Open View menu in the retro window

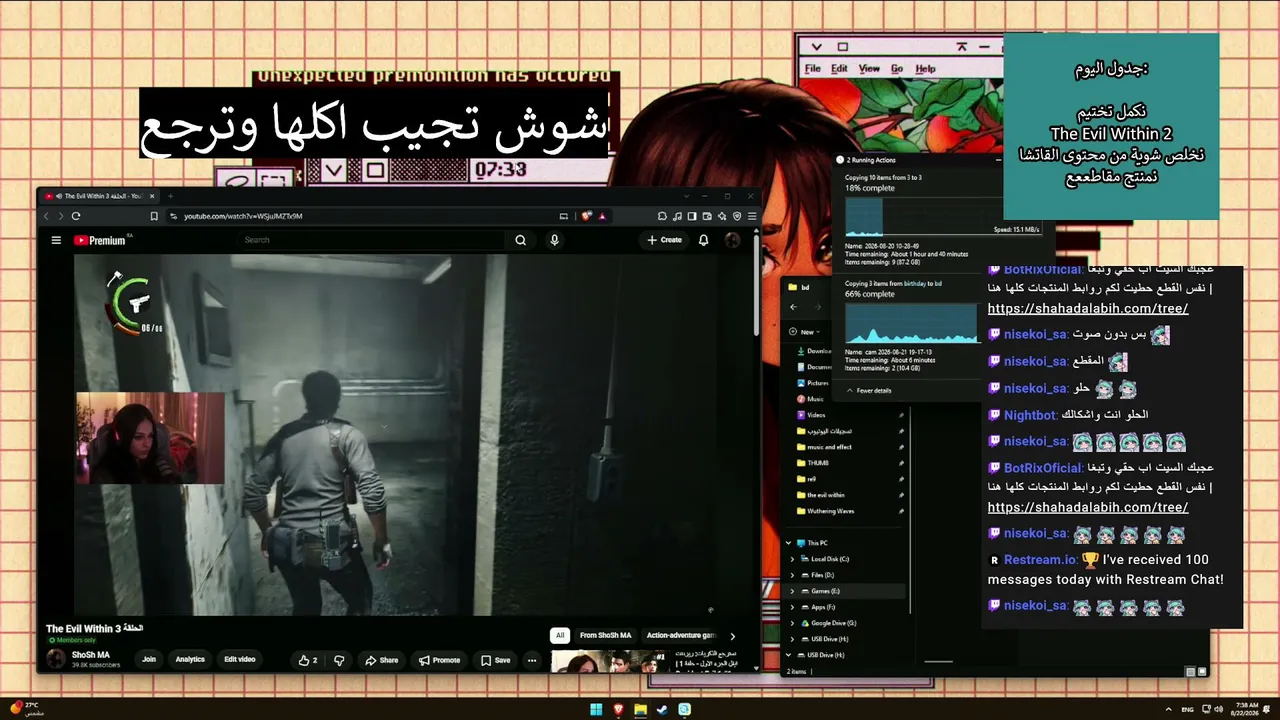click(x=869, y=69)
